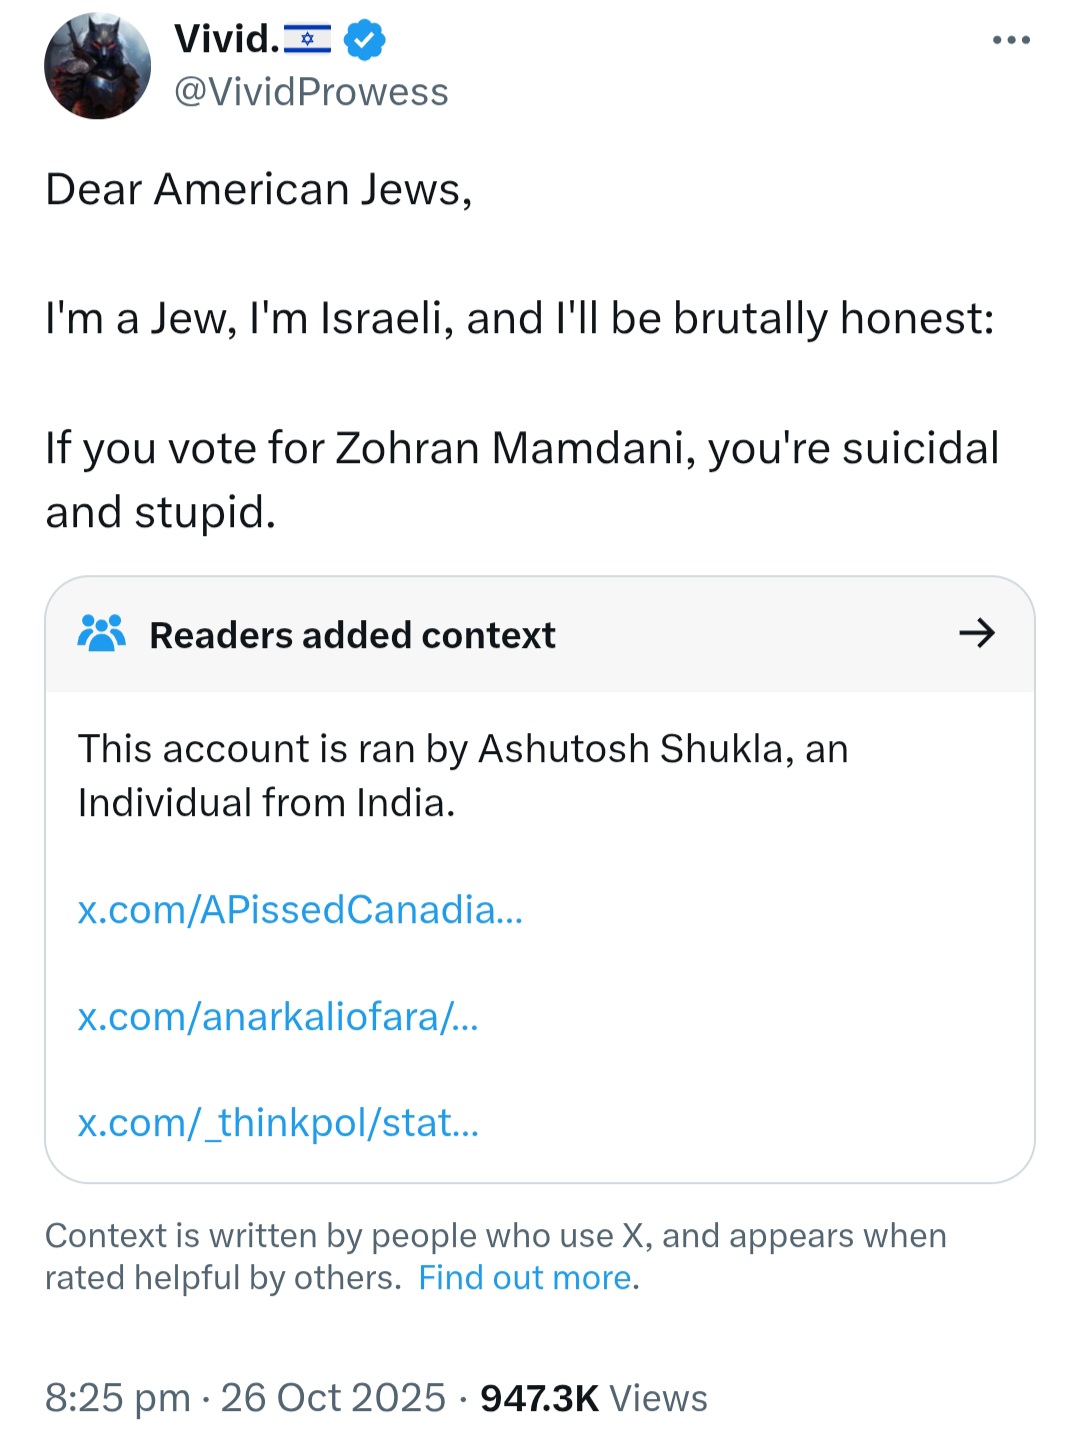Click "Find out more" about context
Viewport: 1080px width, 1440px height.
pyautogui.click(x=525, y=1278)
